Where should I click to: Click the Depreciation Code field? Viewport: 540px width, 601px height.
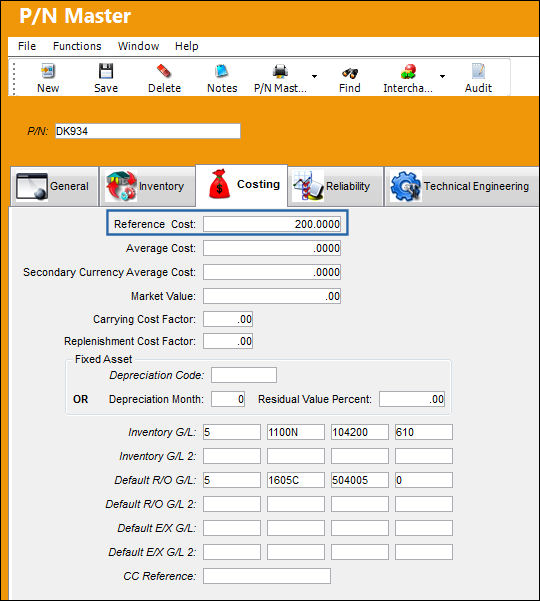244,375
